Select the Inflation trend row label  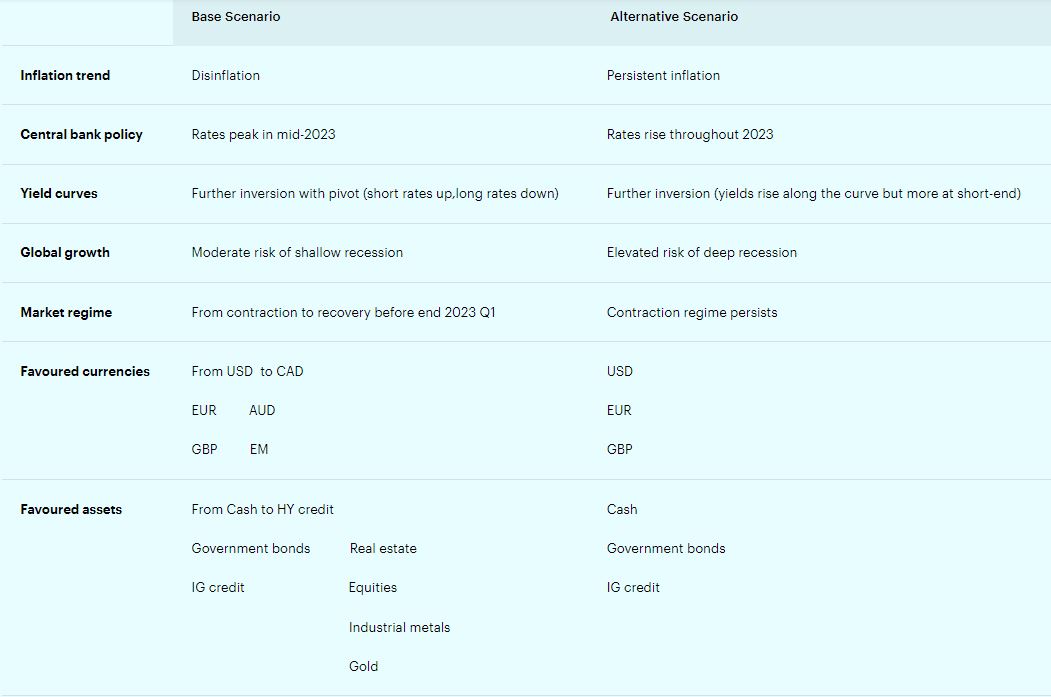[x=65, y=75]
